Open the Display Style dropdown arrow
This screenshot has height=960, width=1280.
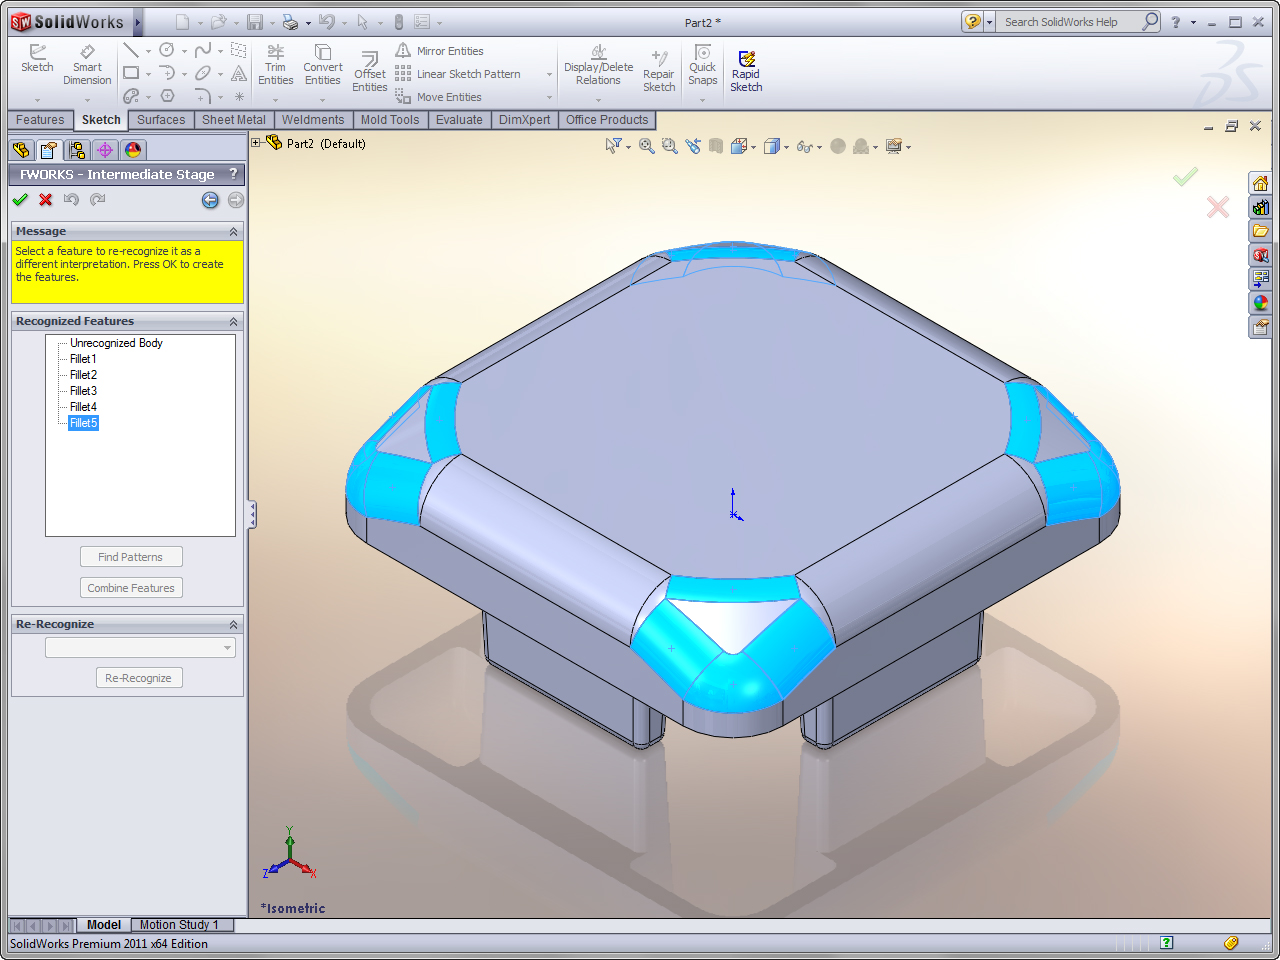786,148
